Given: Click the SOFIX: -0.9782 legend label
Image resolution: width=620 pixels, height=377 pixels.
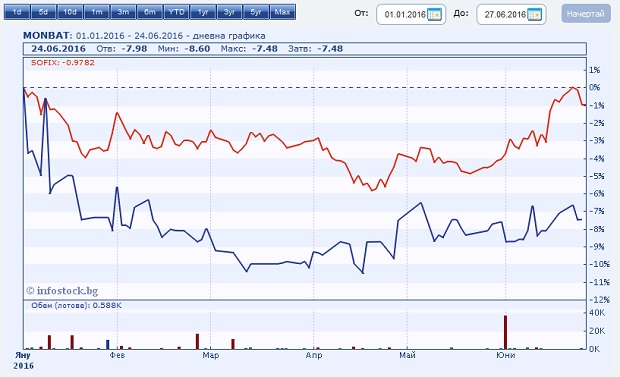Looking at the screenshot, I should 63,63.
